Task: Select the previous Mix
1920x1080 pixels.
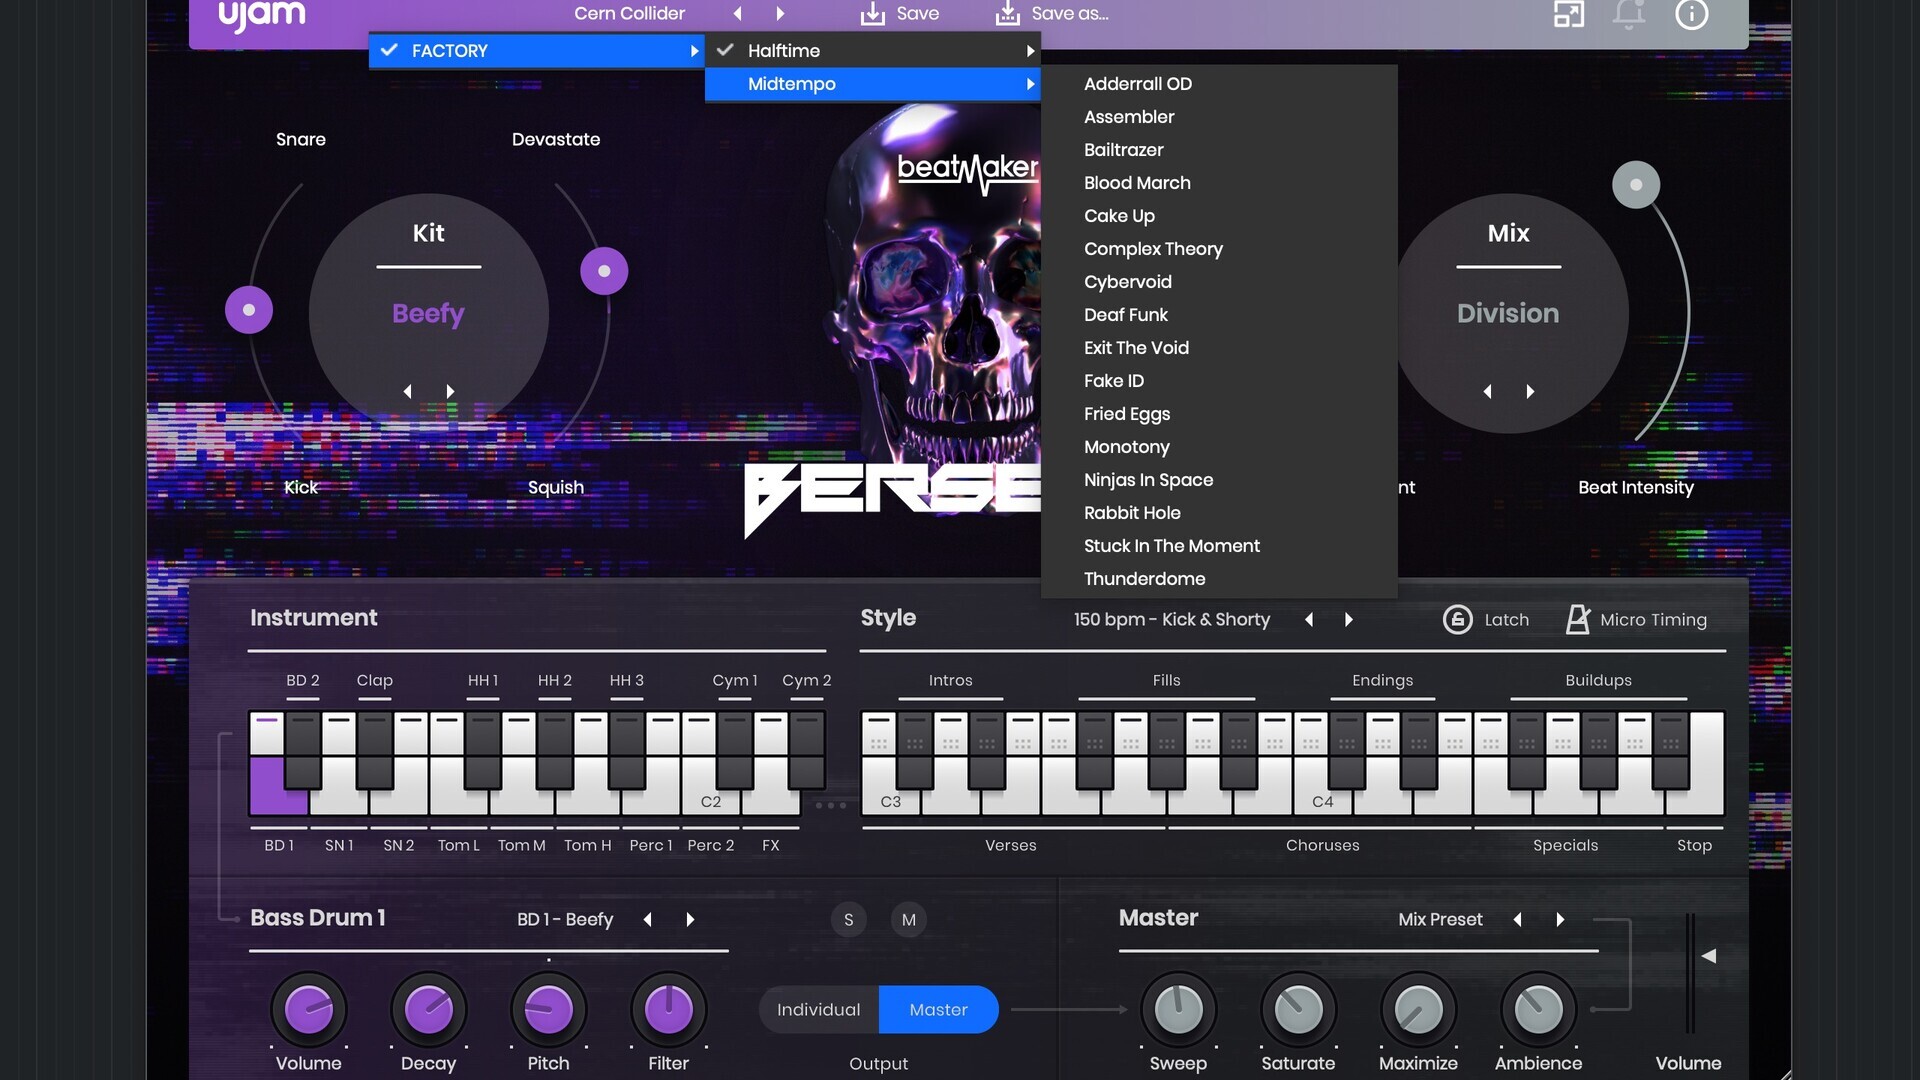Action: pos(1487,391)
